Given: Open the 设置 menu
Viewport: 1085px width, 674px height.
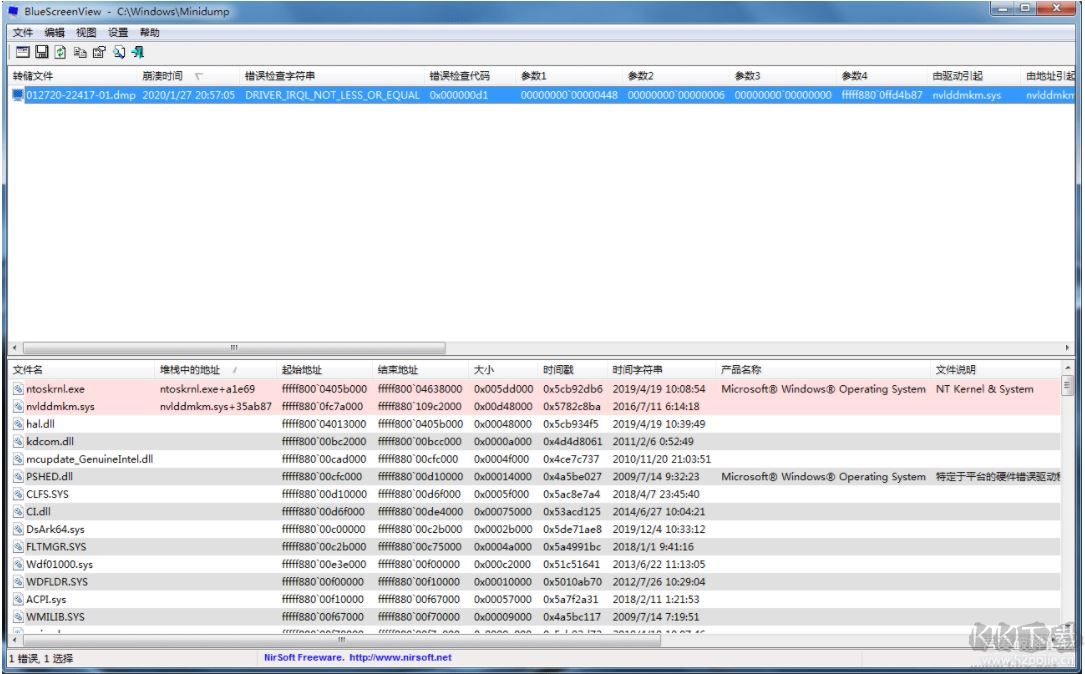Looking at the screenshot, I should [118, 33].
